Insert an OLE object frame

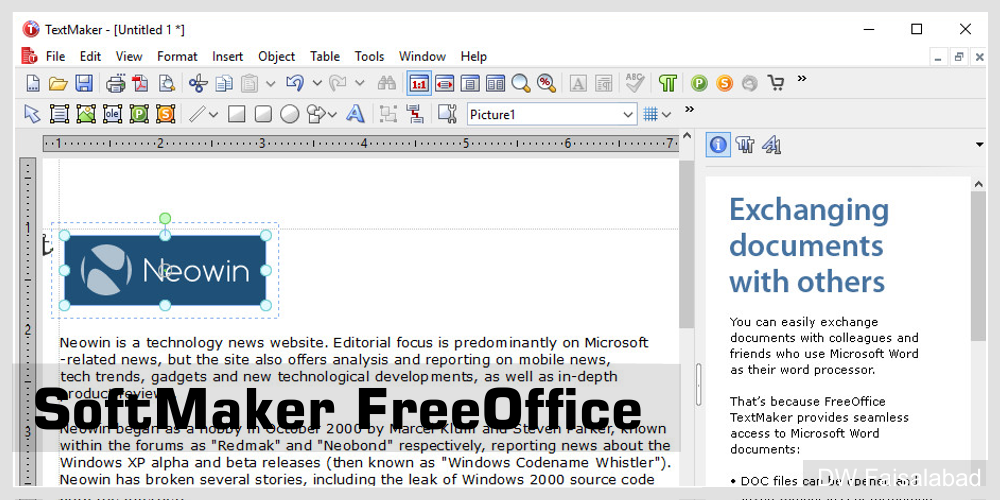point(112,114)
